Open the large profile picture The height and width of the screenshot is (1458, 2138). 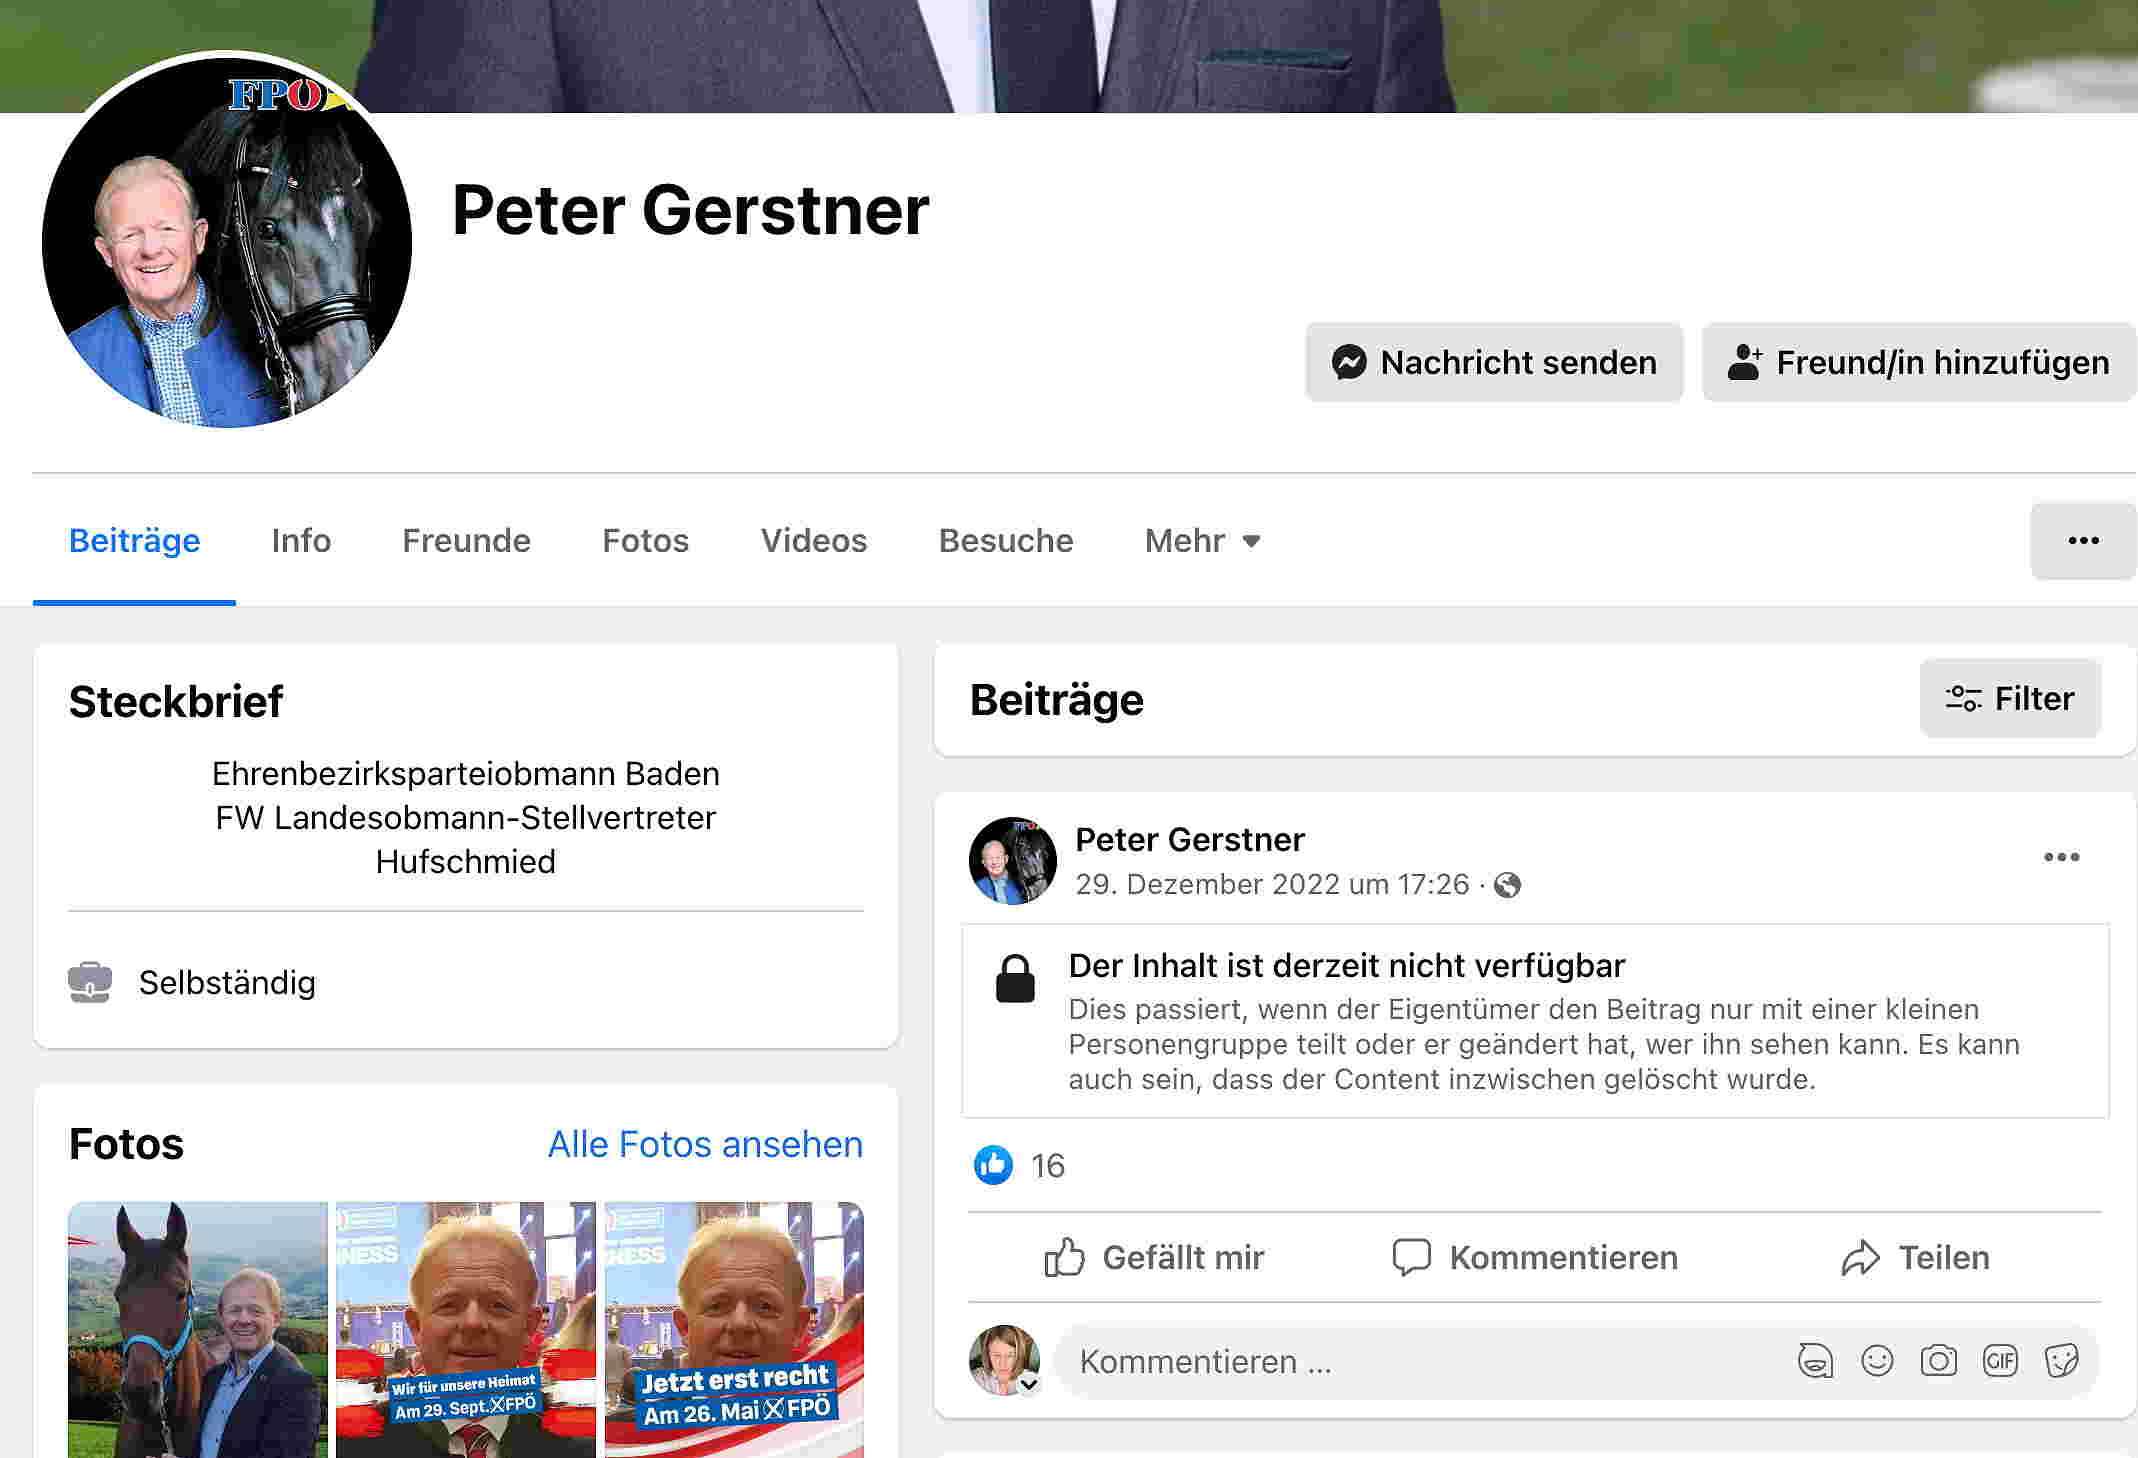pos(227,242)
